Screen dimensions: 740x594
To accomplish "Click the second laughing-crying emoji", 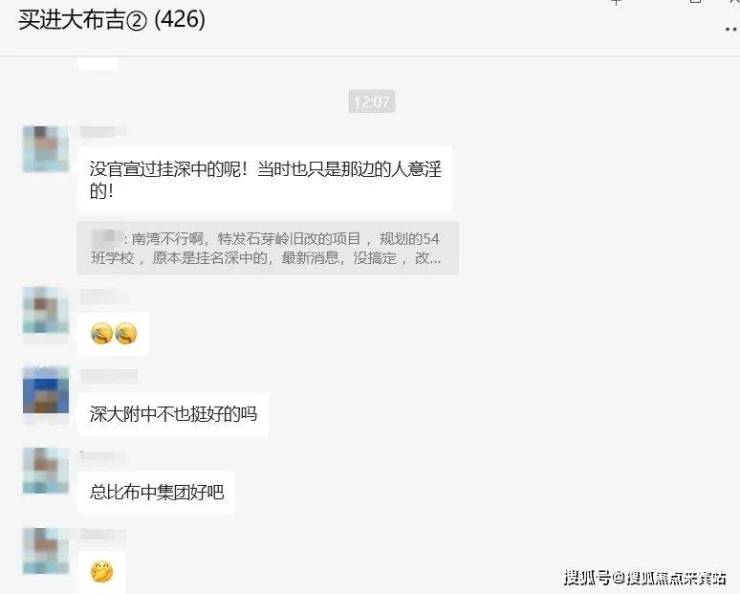I will pos(126,334).
